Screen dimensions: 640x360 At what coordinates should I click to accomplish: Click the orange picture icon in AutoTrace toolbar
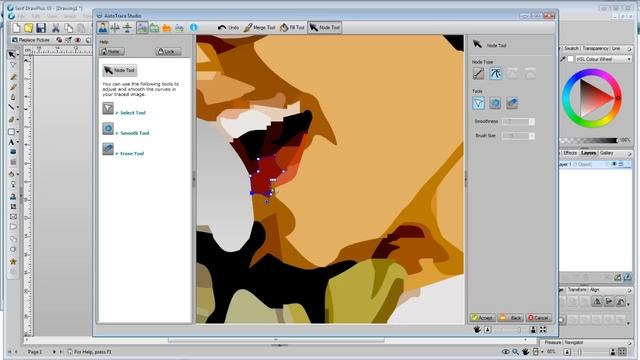(x=167, y=28)
